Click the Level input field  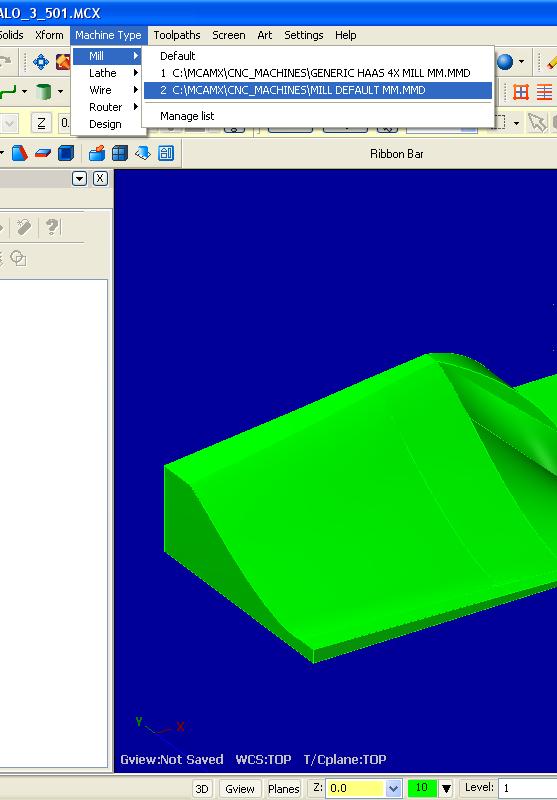[527, 788]
